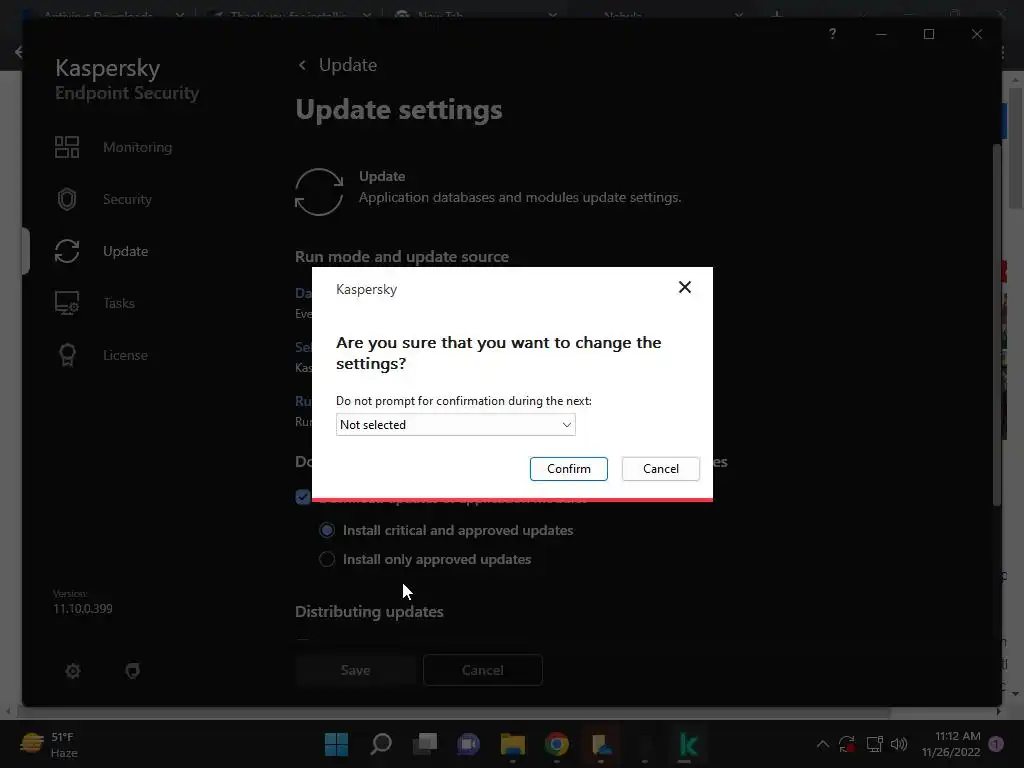1024x768 pixels.
Task: Click the sync status tray icon
Action: click(x=847, y=744)
